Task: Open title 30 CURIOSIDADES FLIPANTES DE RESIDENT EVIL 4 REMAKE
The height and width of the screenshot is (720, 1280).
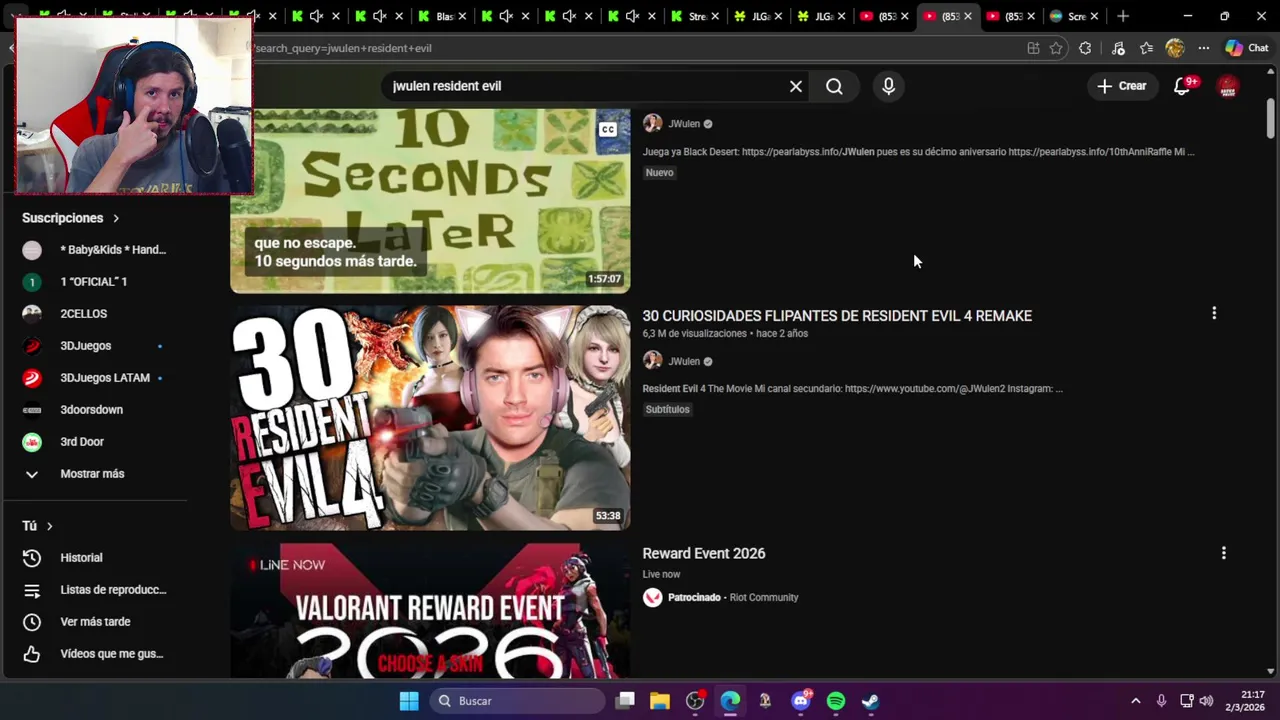Action: tap(837, 316)
